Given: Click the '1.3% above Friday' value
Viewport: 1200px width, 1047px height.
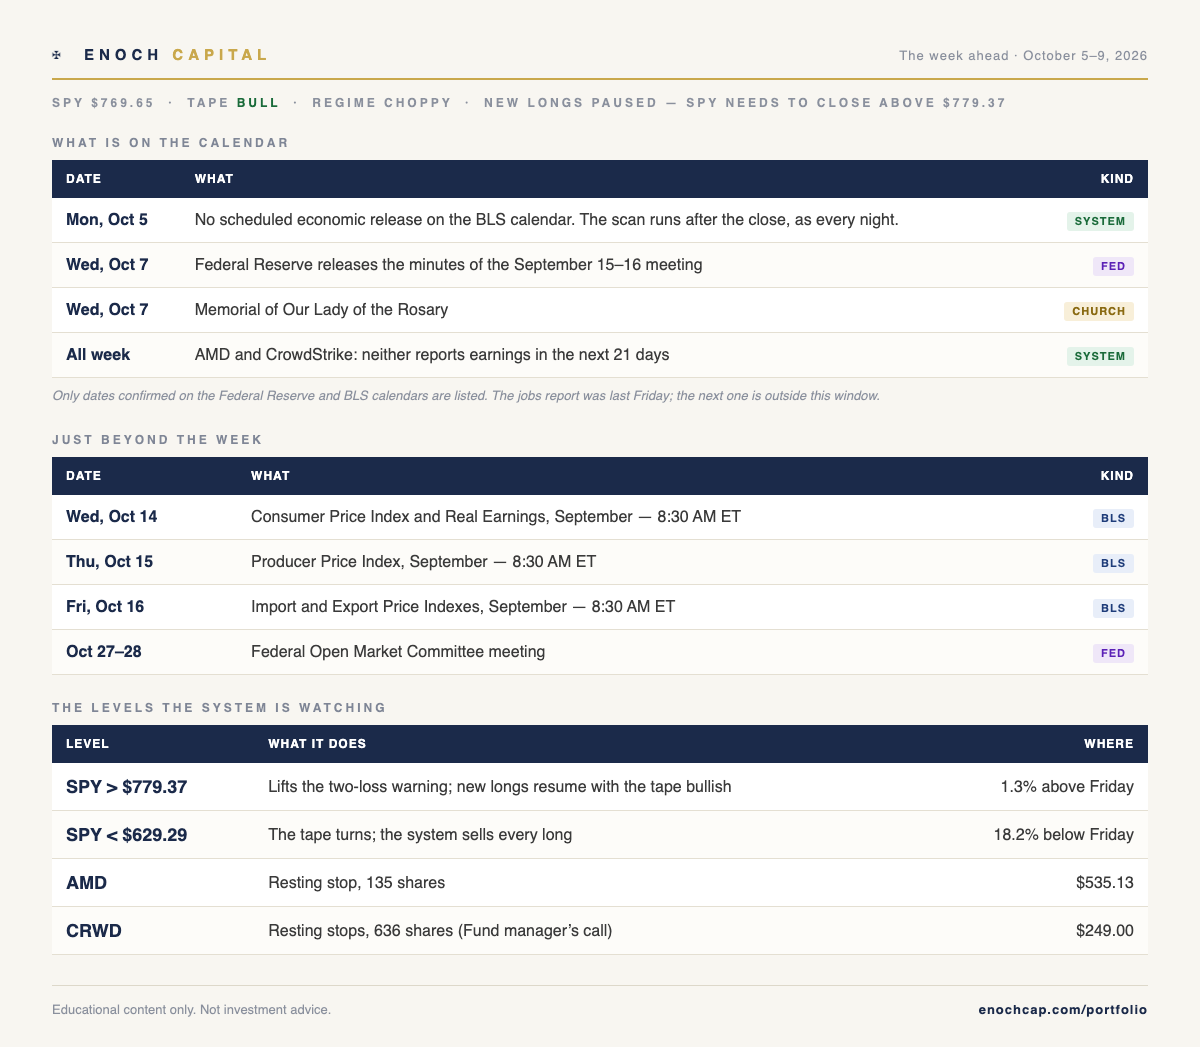Looking at the screenshot, I should coord(1067,787).
